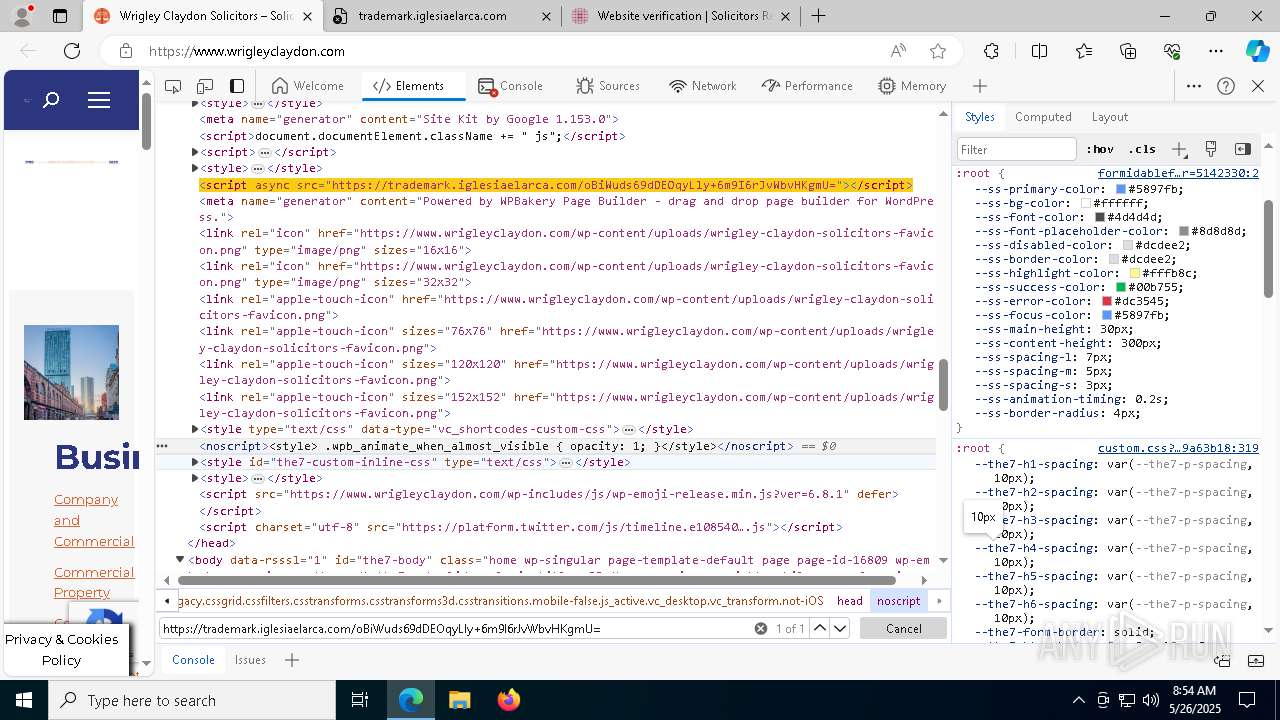
Task: Toggle rendering emulations paintbrush icon
Action: pos(1211,149)
